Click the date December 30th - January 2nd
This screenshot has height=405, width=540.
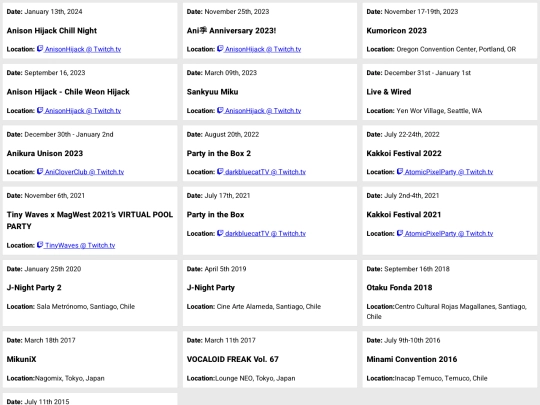(x=69, y=134)
